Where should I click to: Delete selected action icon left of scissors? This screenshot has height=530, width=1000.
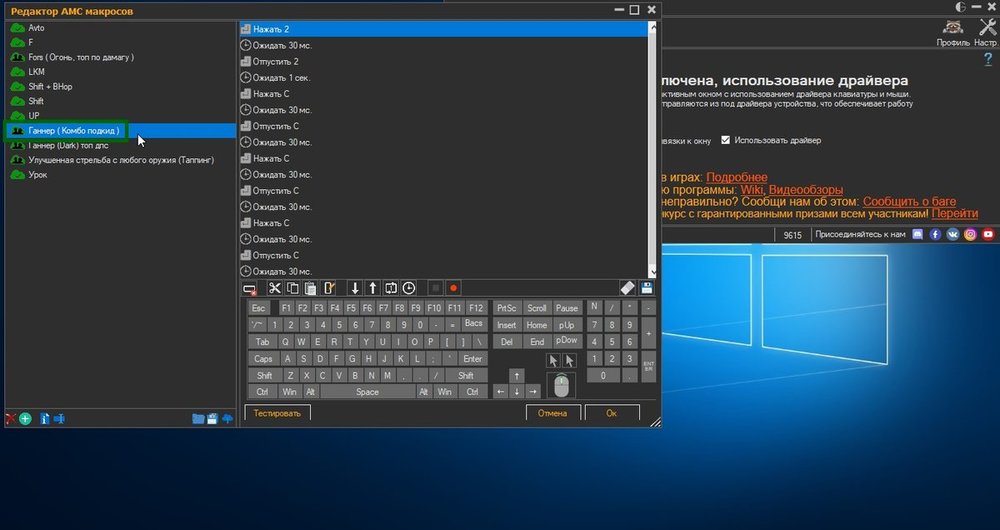point(250,289)
